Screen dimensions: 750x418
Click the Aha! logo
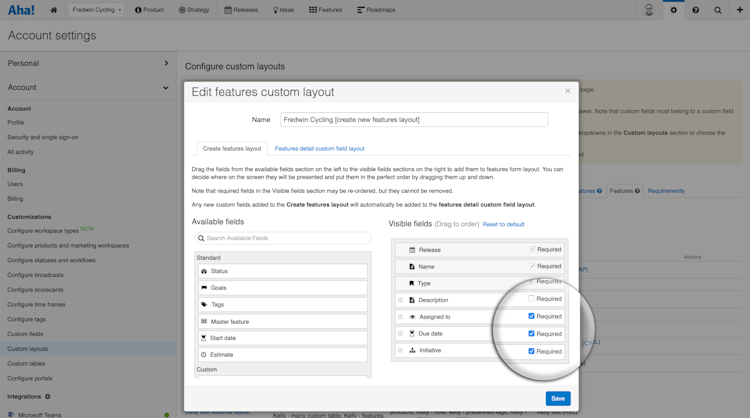(x=21, y=10)
